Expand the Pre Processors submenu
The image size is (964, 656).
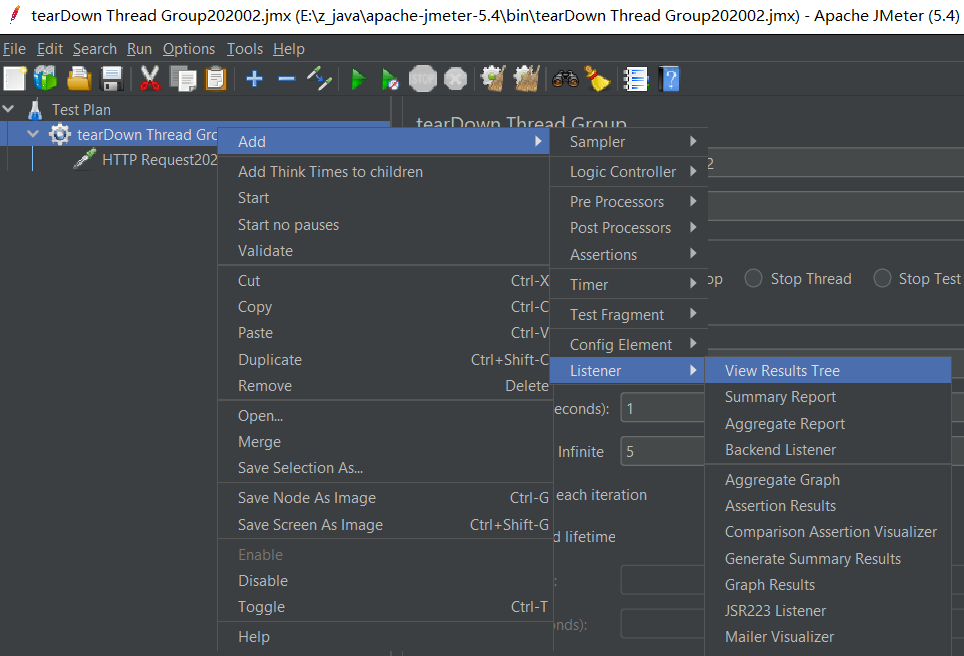627,202
